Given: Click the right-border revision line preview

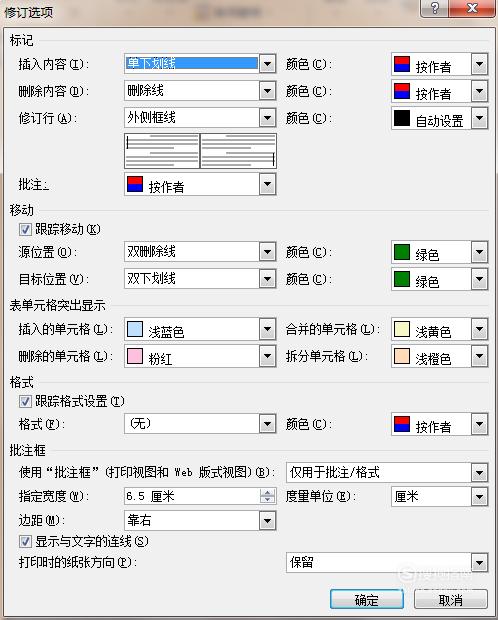Looking at the screenshot, I should click(239, 151).
